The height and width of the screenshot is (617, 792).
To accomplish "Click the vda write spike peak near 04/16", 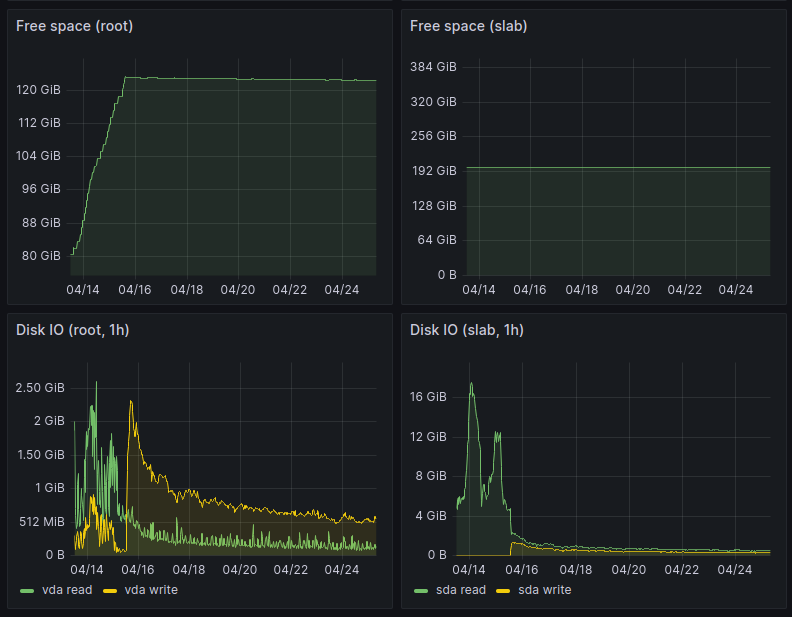I will coord(131,402).
